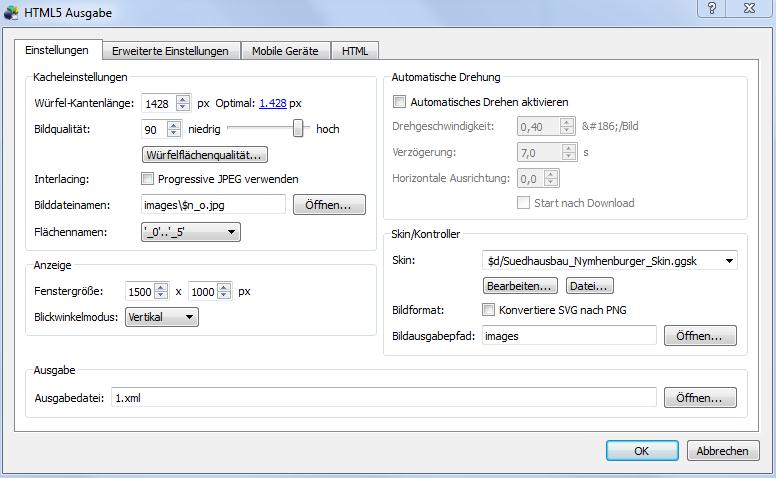Image resolution: width=776 pixels, height=478 pixels.
Task: Enable Progressive JPEG verwenden checkbox
Action: pyautogui.click(x=148, y=179)
